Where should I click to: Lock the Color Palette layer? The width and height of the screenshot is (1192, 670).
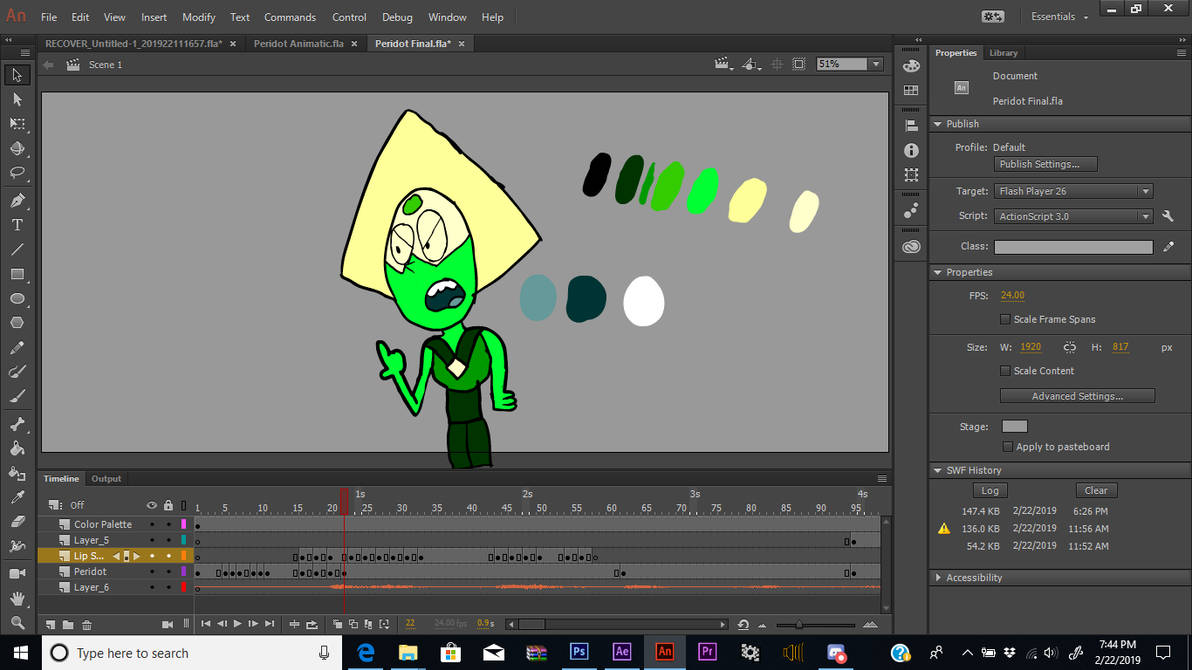(x=168, y=524)
